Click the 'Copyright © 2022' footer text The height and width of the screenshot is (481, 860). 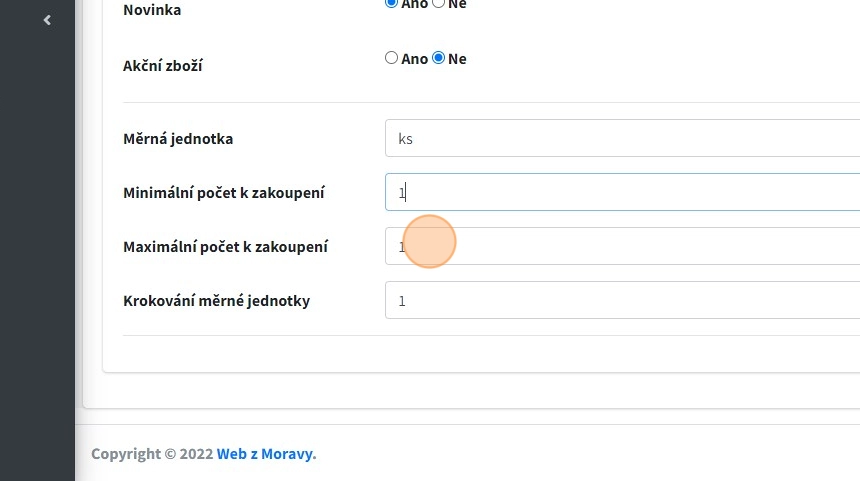(x=152, y=454)
